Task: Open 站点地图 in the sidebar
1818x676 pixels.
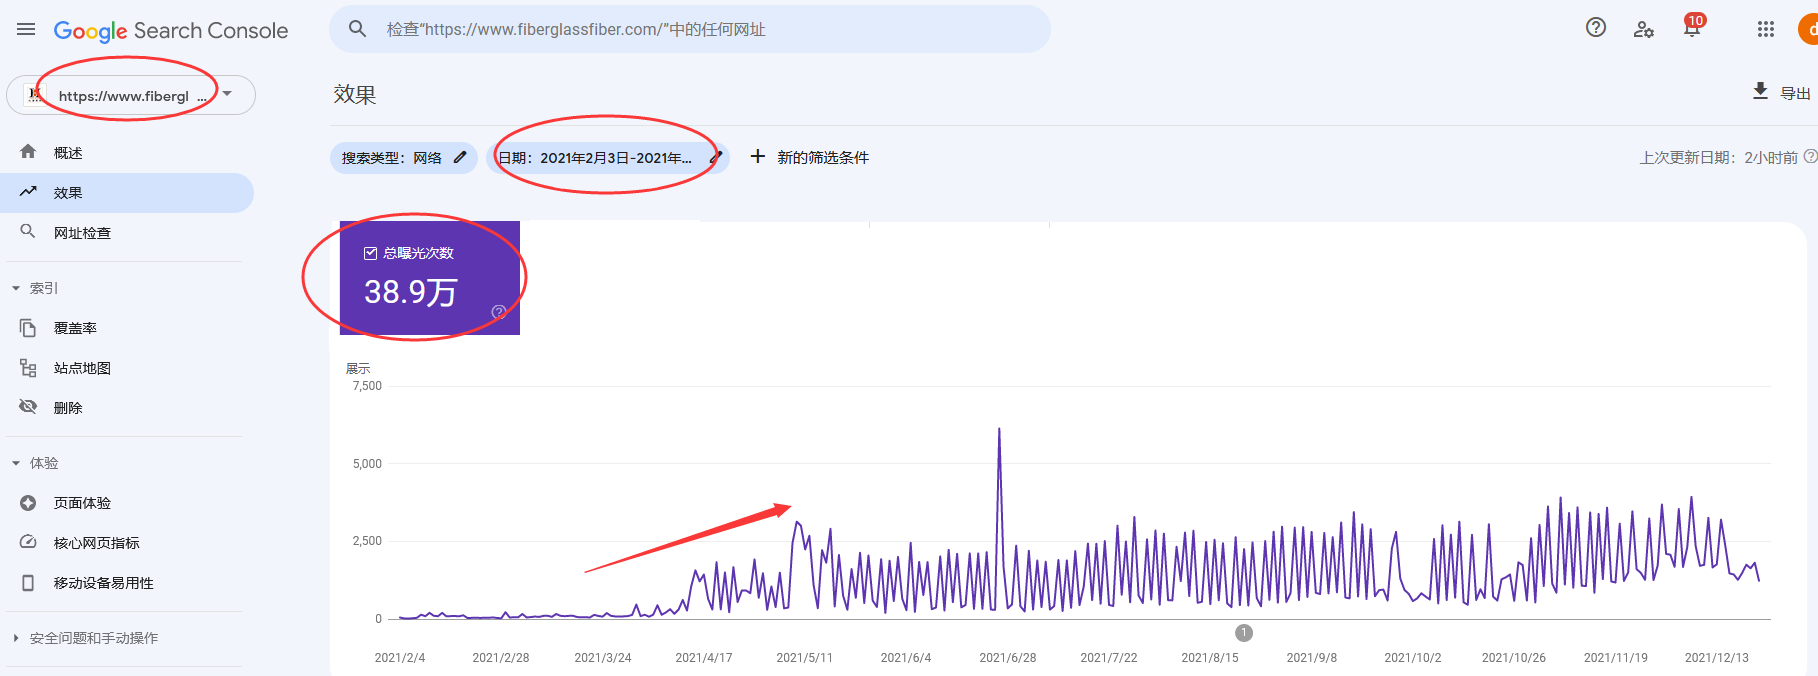Action: point(82,368)
